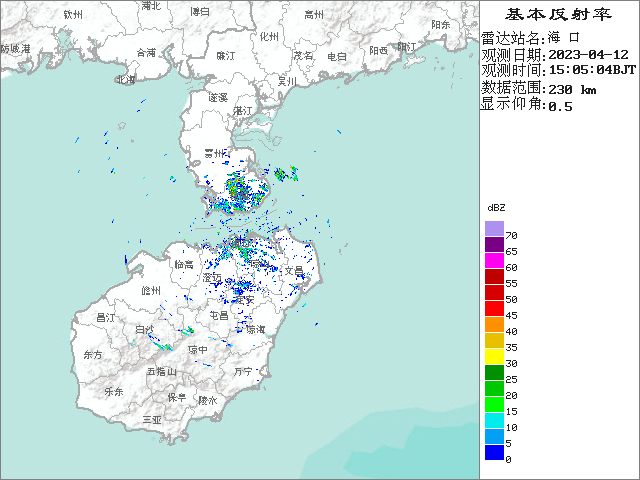Click the 阳东 label on the map
Image resolution: width=640 pixels, height=480 pixels.
441,24
